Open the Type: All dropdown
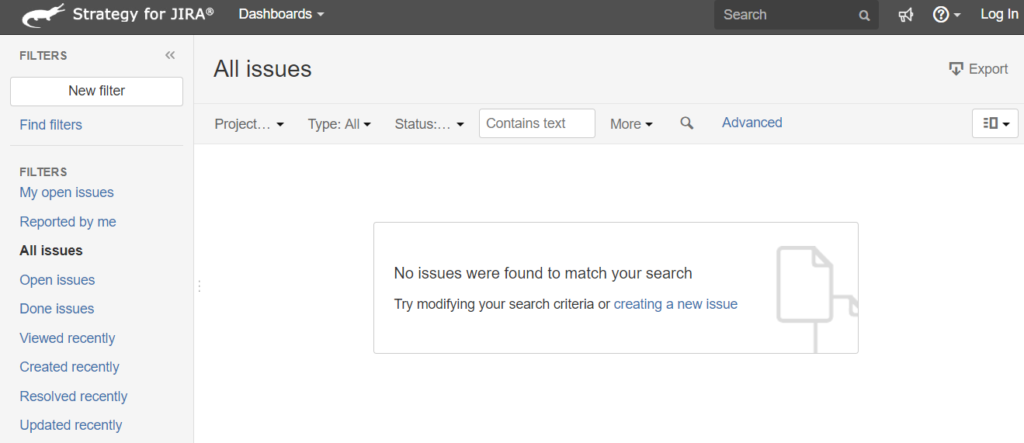This screenshot has width=1024, height=443. pyautogui.click(x=339, y=124)
